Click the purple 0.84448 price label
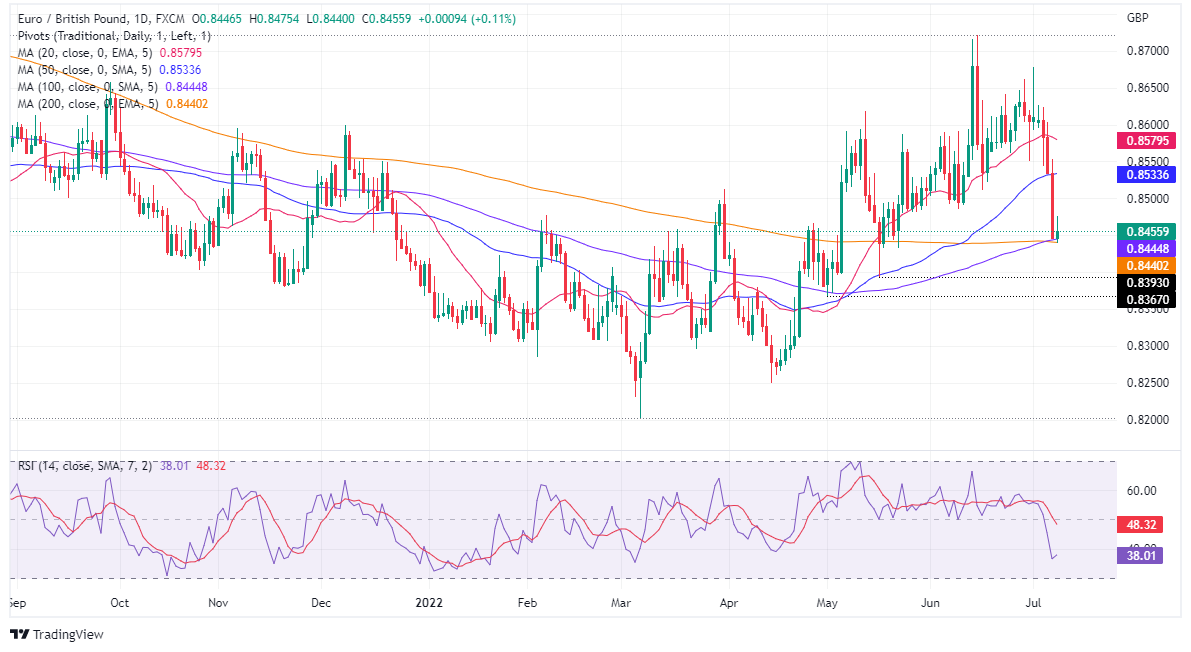 tap(1146, 248)
